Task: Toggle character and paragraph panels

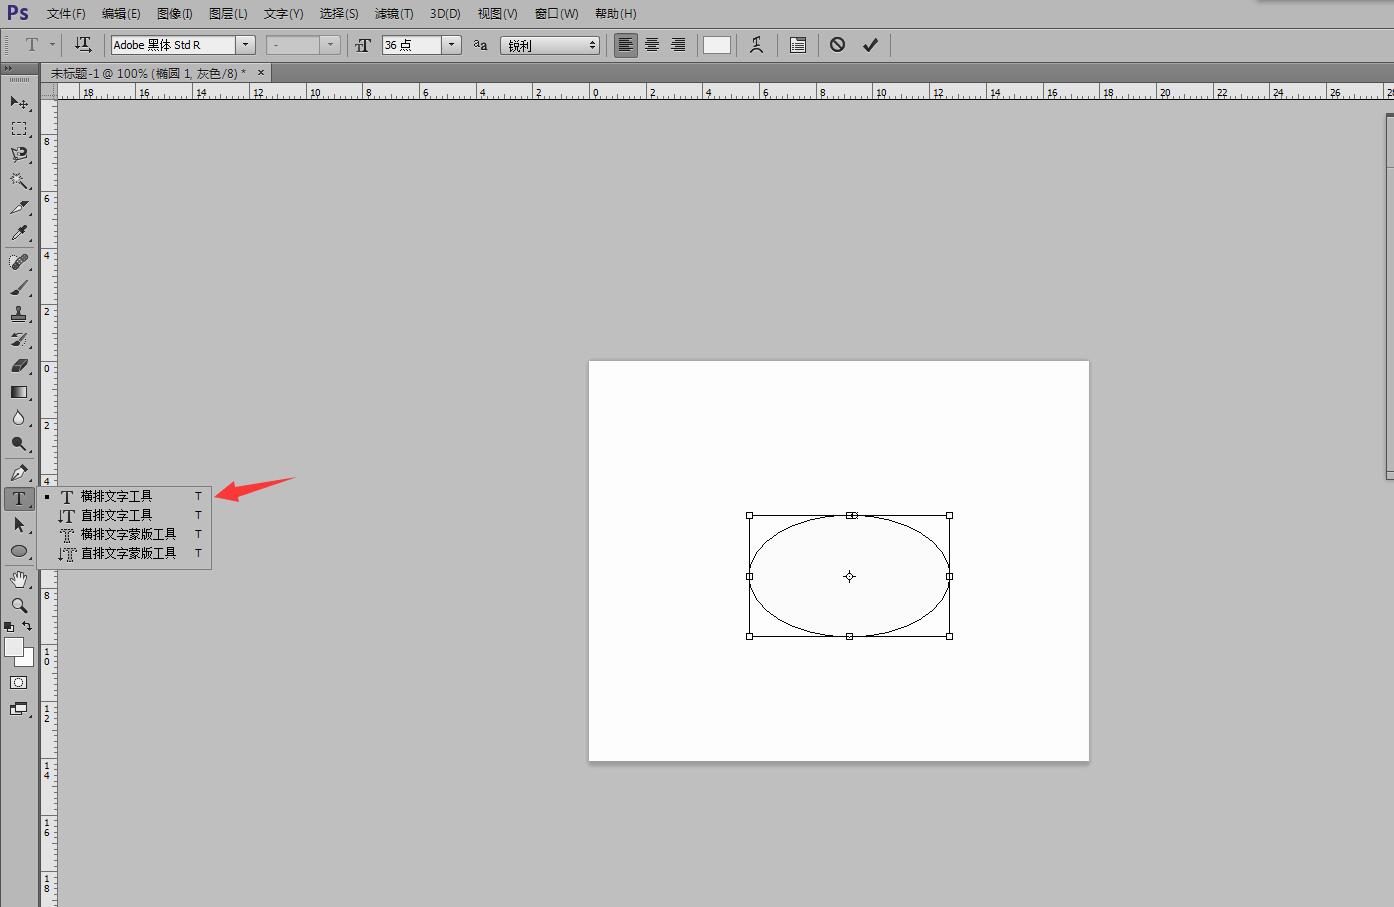Action: tap(798, 45)
